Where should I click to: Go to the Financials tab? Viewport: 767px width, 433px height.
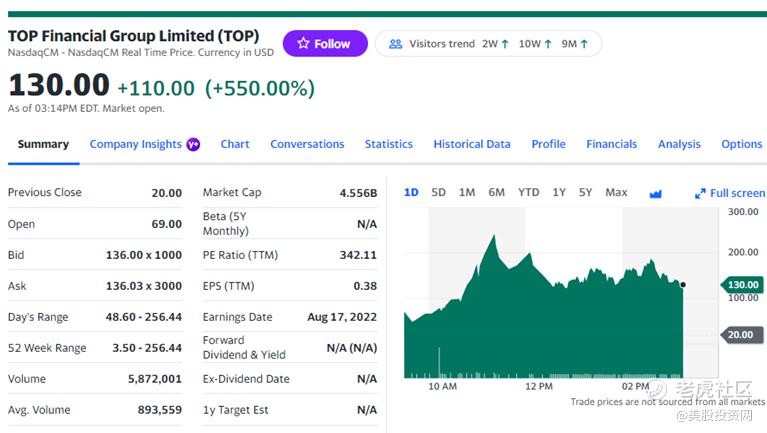(612, 144)
